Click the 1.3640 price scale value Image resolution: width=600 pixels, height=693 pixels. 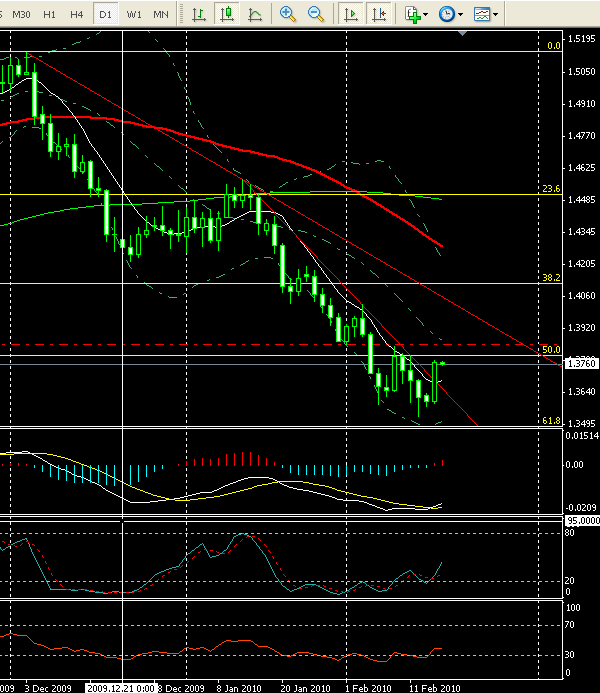click(581, 392)
